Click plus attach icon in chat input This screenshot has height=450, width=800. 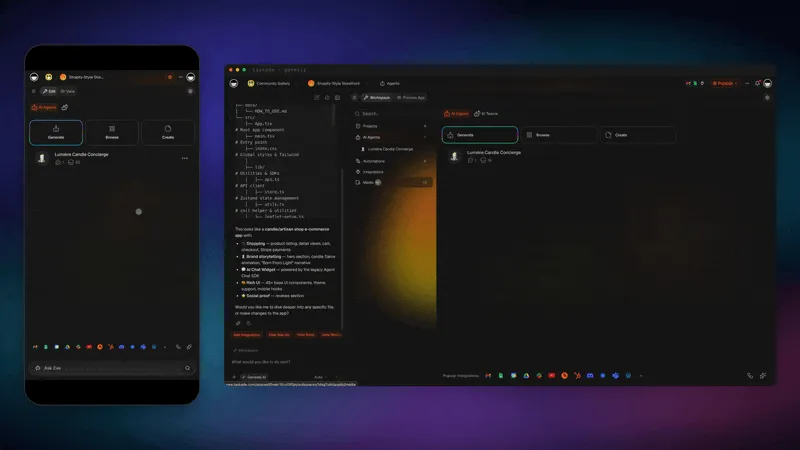[x=234, y=377]
